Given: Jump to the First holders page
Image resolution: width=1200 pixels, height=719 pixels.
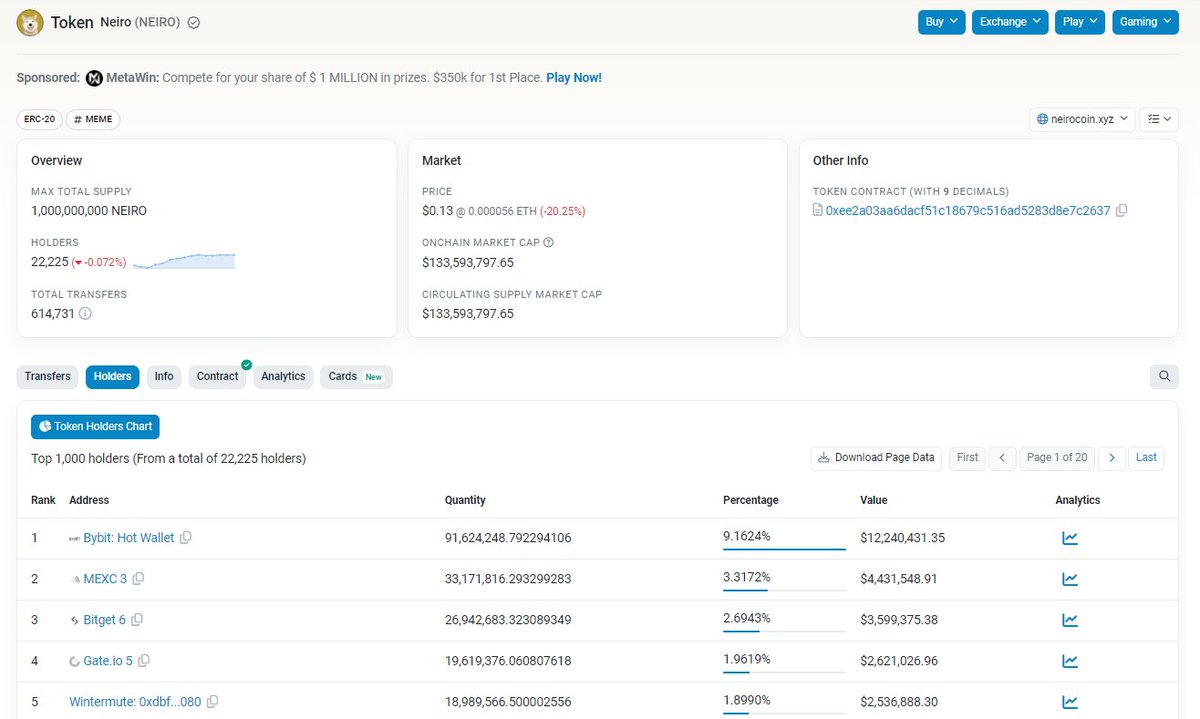Looking at the screenshot, I should click(x=967, y=458).
